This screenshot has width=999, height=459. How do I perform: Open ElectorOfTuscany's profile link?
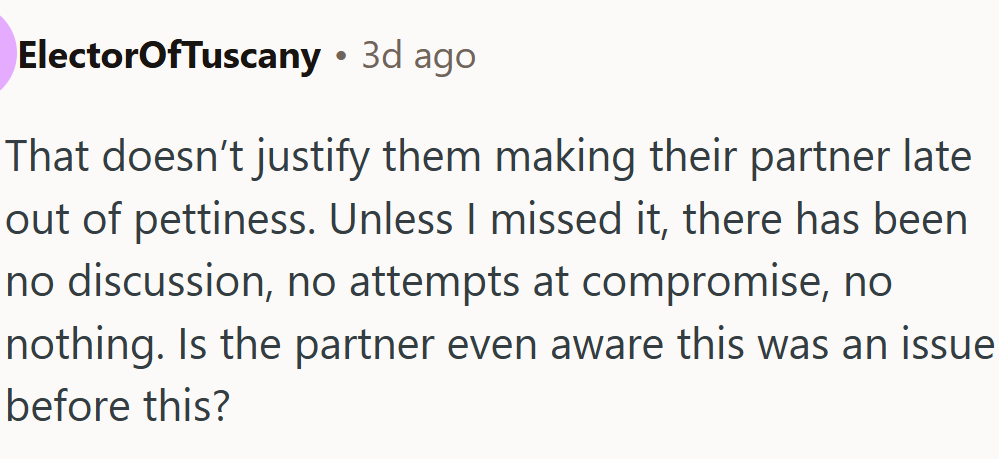(x=169, y=56)
